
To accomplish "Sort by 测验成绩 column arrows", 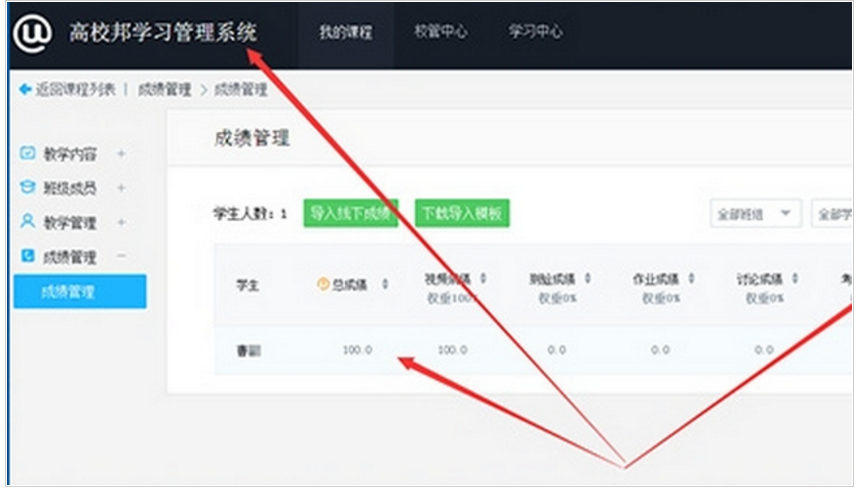I will click(588, 278).
